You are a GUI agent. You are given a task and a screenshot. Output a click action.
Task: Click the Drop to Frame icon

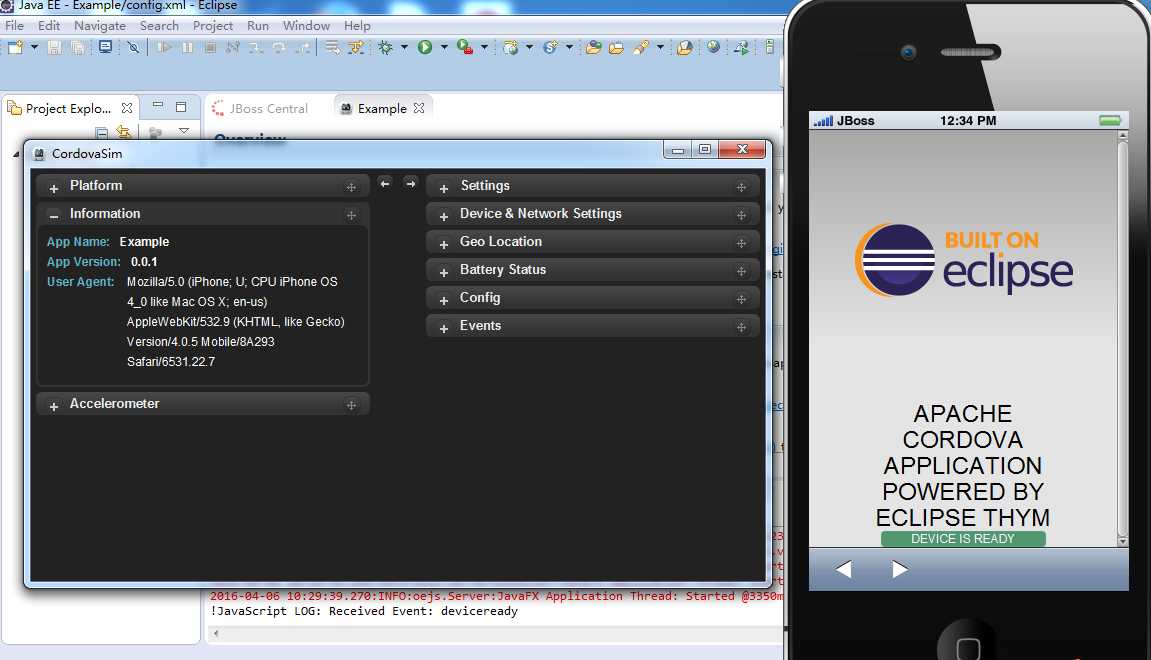pos(333,48)
